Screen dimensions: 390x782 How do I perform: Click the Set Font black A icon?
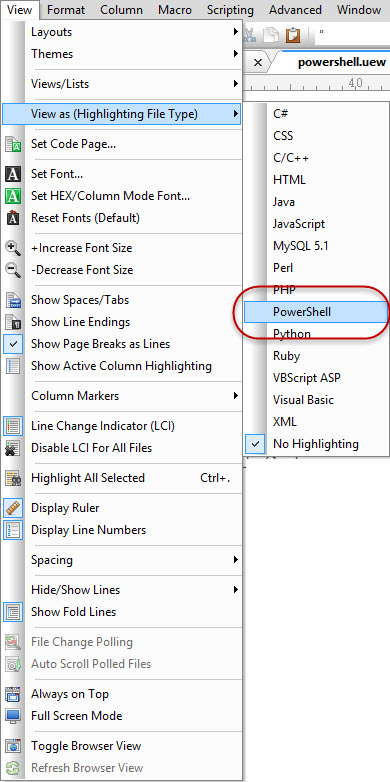click(12, 174)
